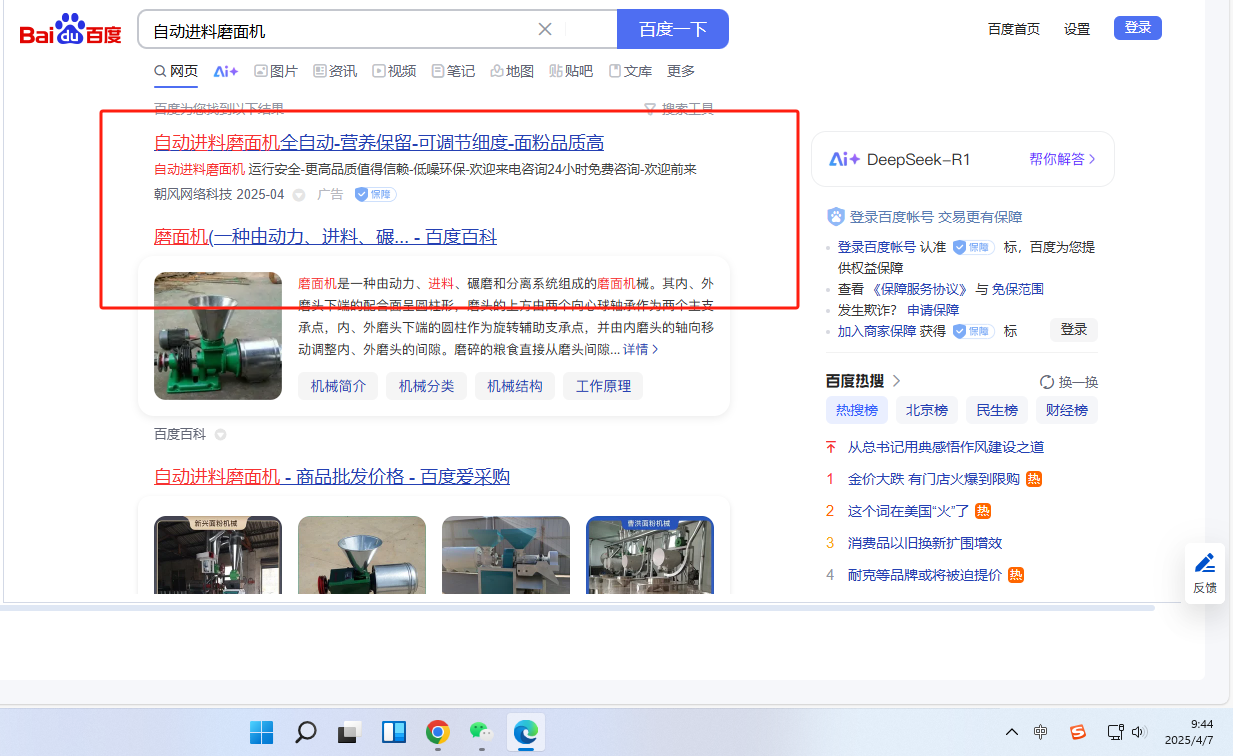
Task: Launch WeChat from the taskbar
Action: tap(482, 733)
